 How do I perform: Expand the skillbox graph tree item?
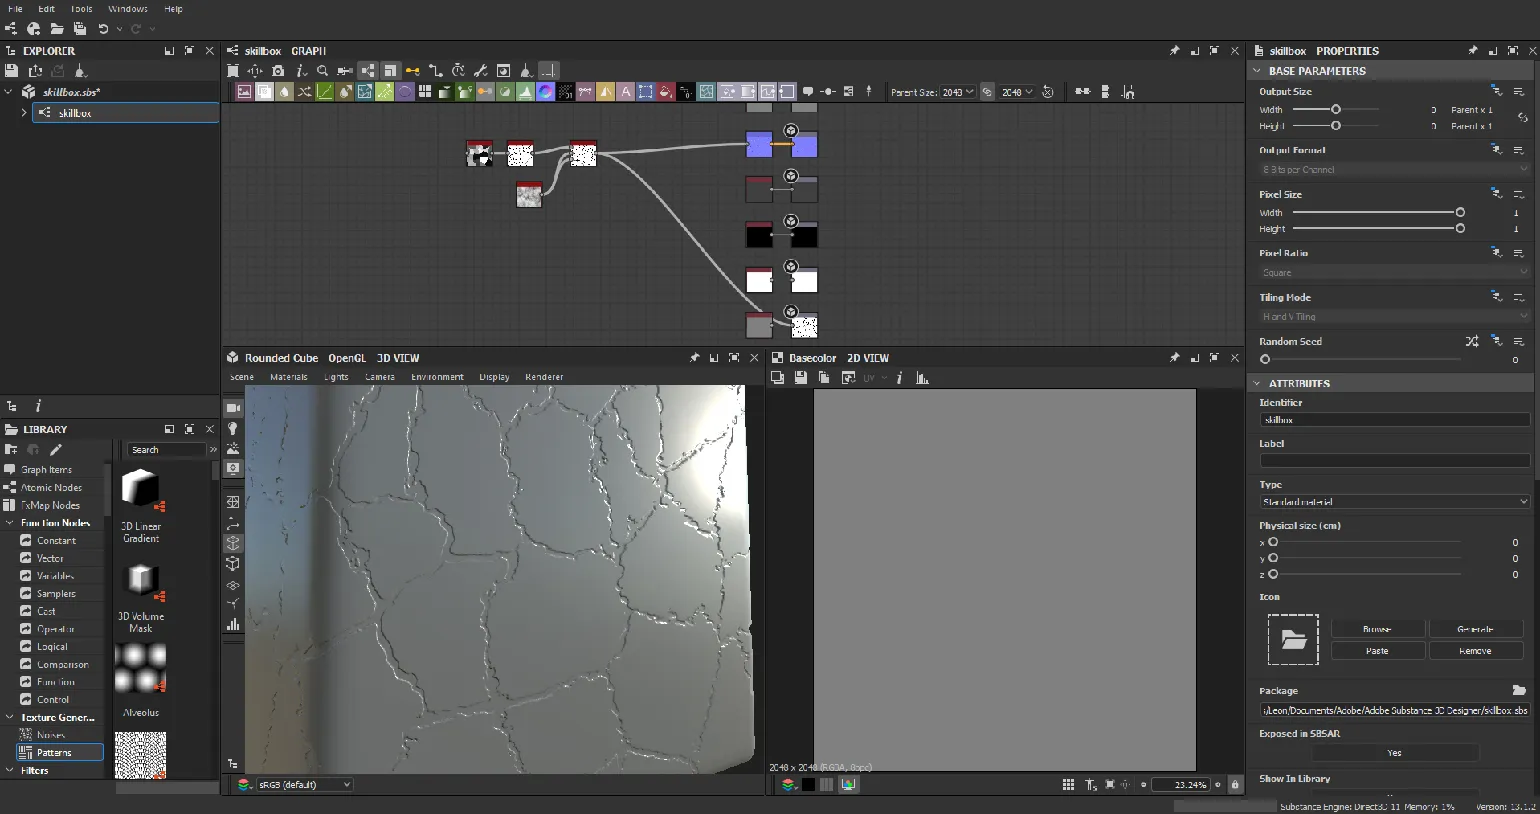24,113
